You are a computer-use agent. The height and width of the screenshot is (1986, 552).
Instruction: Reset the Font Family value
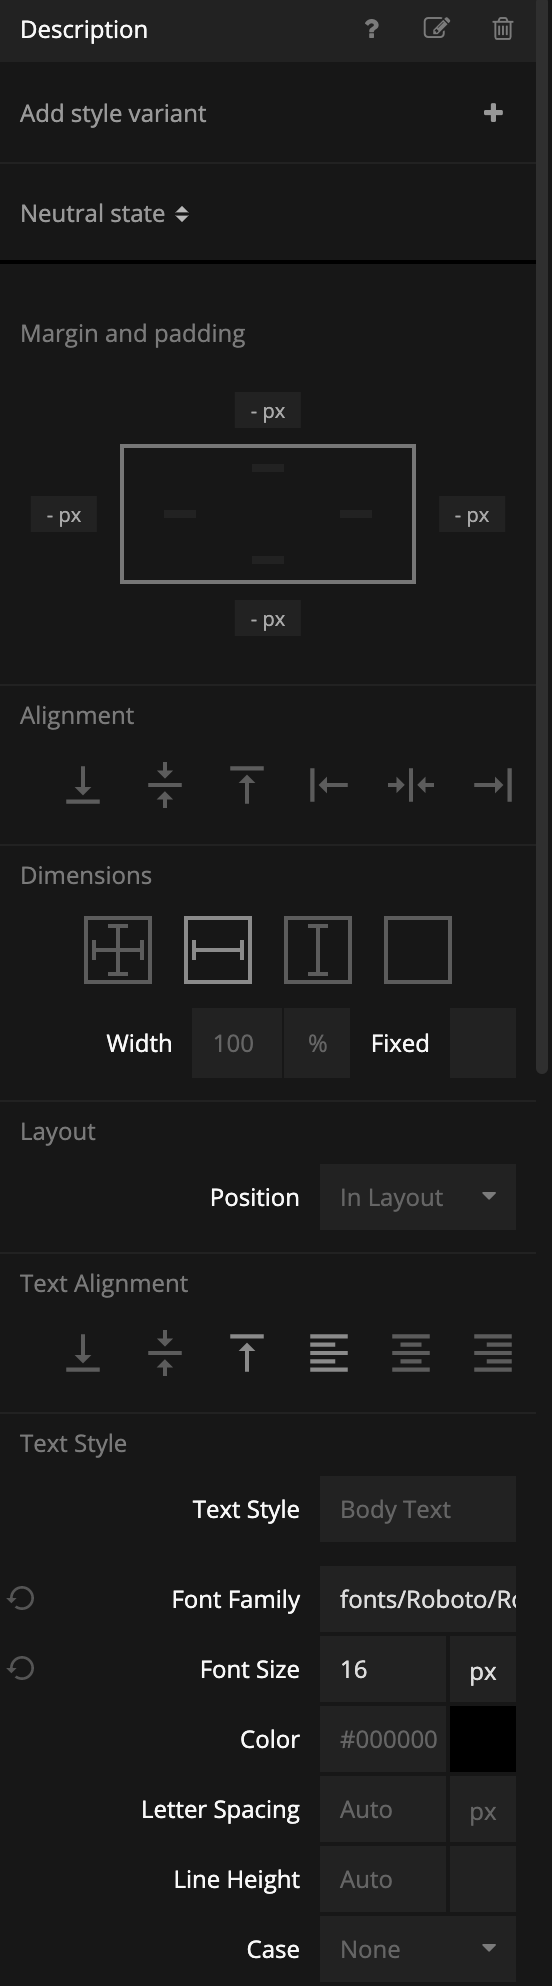pyautogui.click(x=21, y=1599)
